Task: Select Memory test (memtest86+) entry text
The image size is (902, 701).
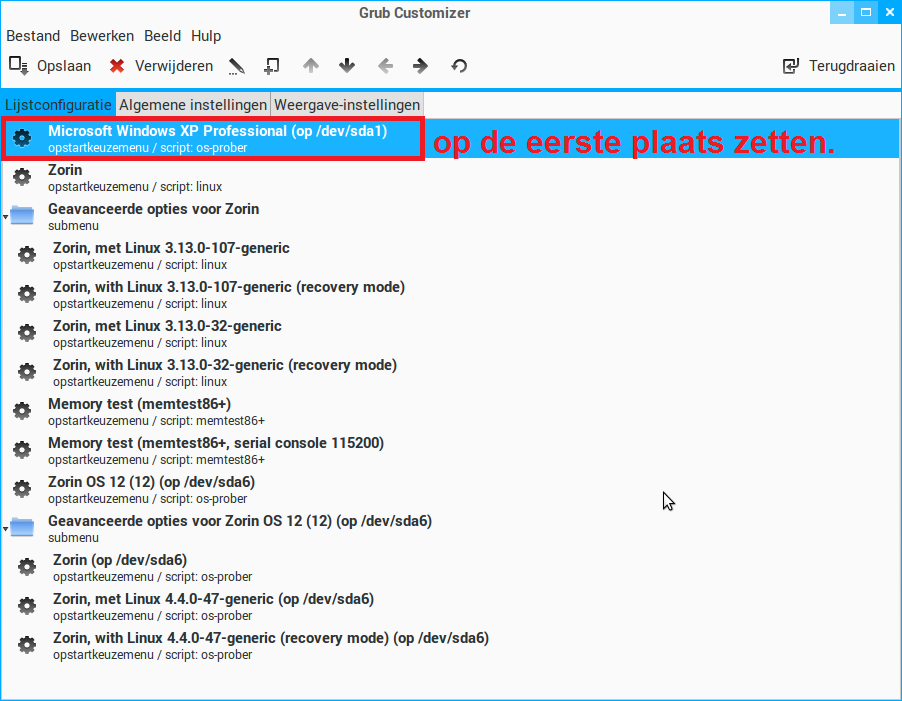Action: [139, 404]
